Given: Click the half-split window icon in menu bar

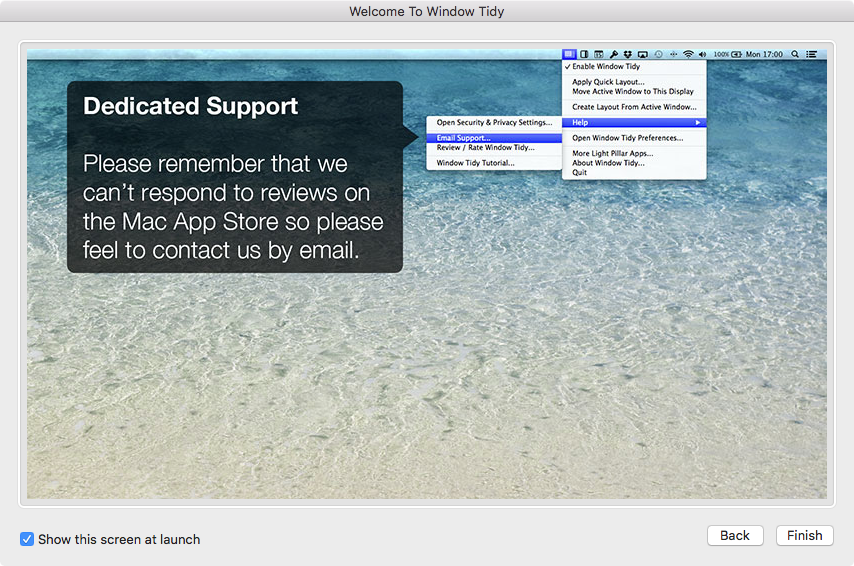Looking at the screenshot, I should [x=584, y=54].
